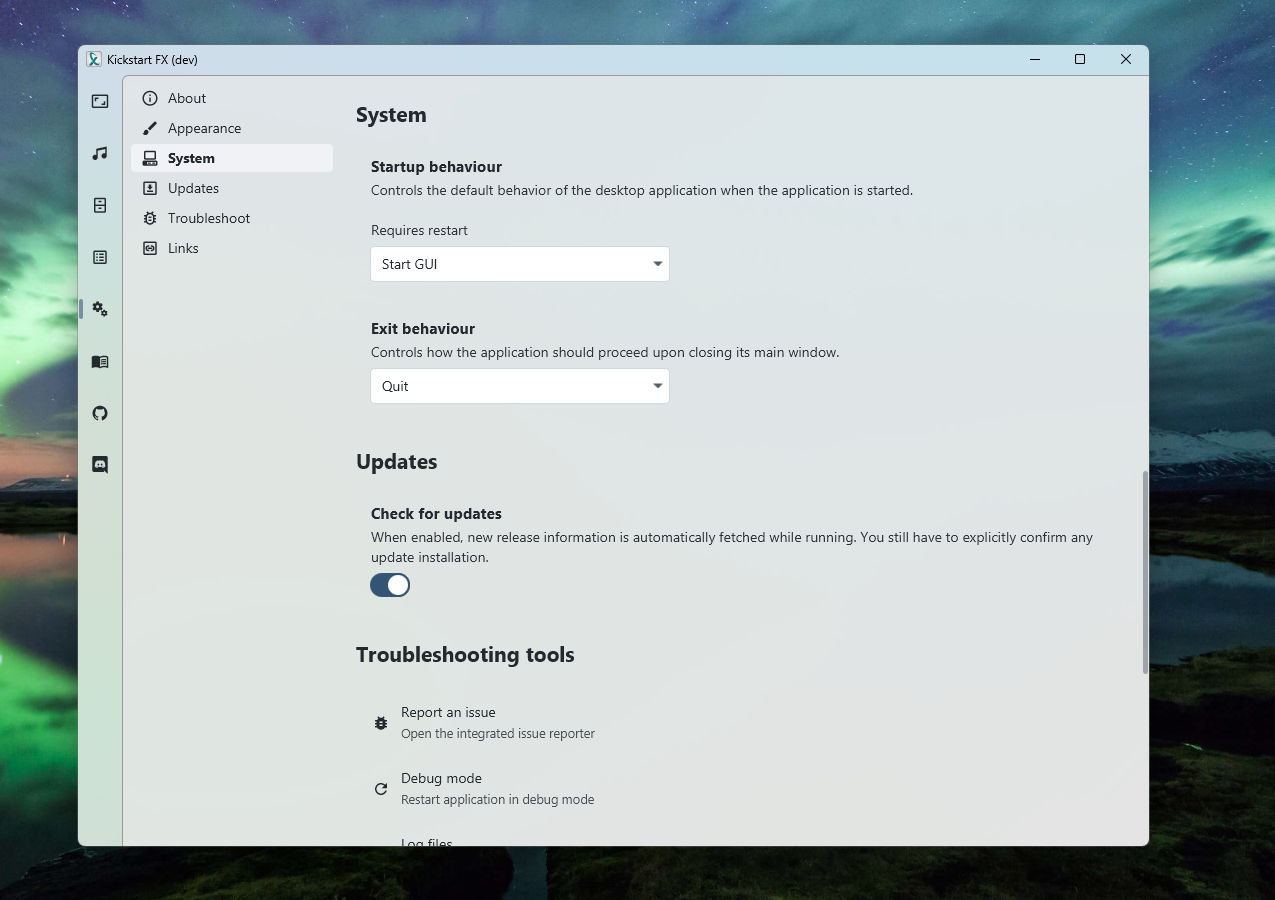Select the settings gears sidebar icon
The width and height of the screenshot is (1275, 900).
100,309
